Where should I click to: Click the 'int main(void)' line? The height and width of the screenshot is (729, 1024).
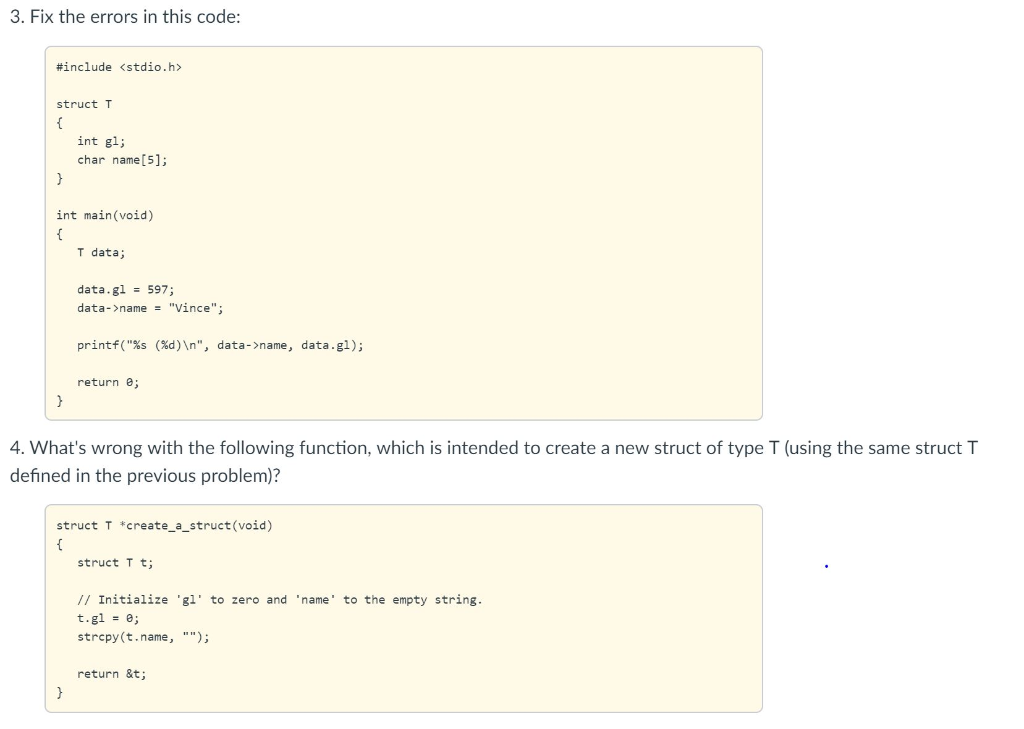coord(104,216)
